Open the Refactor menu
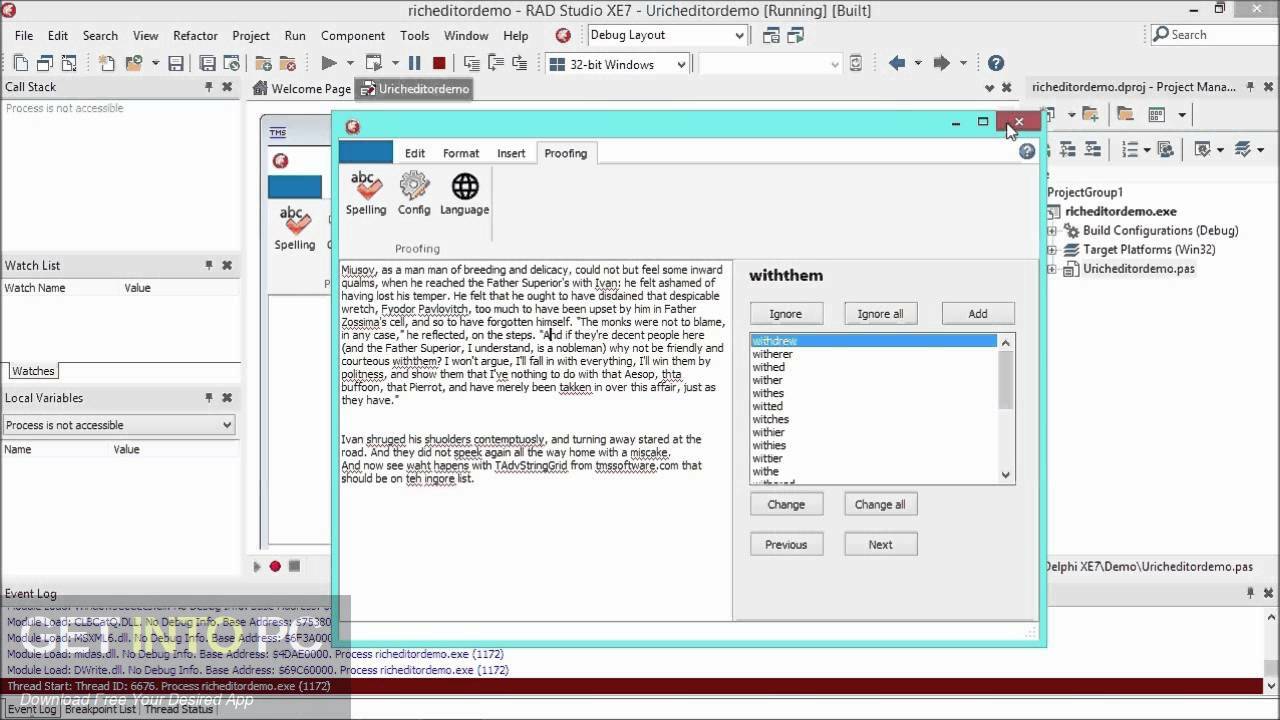The width and height of the screenshot is (1280, 720). [x=195, y=35]
